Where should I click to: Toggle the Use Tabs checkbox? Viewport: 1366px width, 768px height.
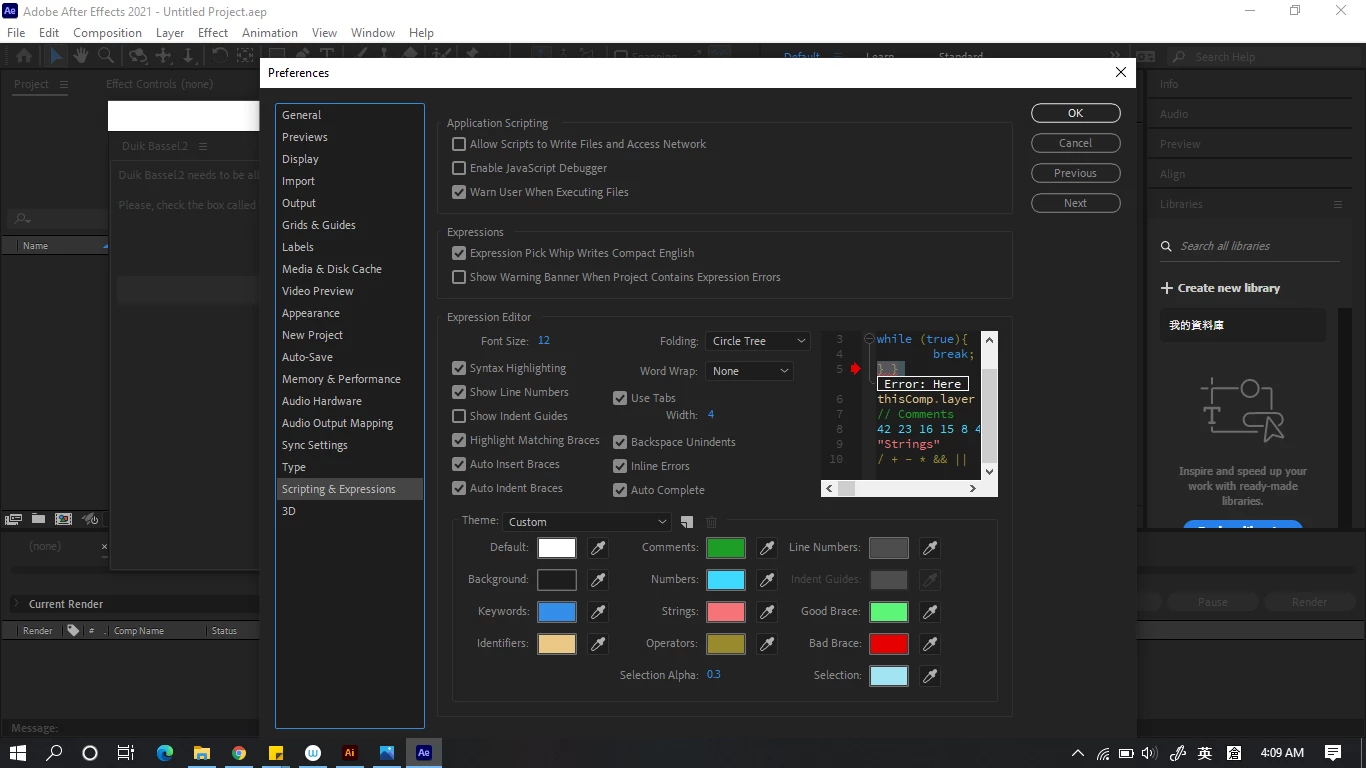coord(620,398)
